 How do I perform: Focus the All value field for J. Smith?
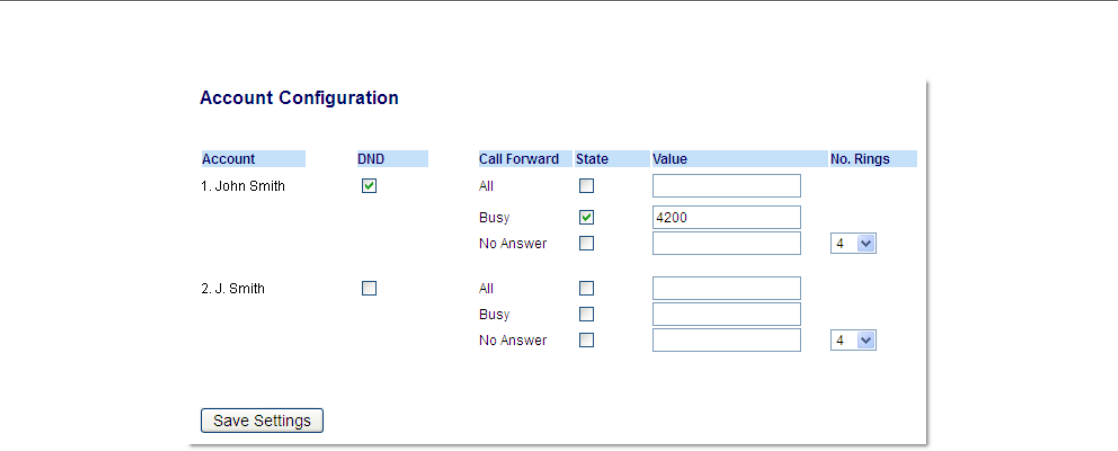tap(727, 288)
